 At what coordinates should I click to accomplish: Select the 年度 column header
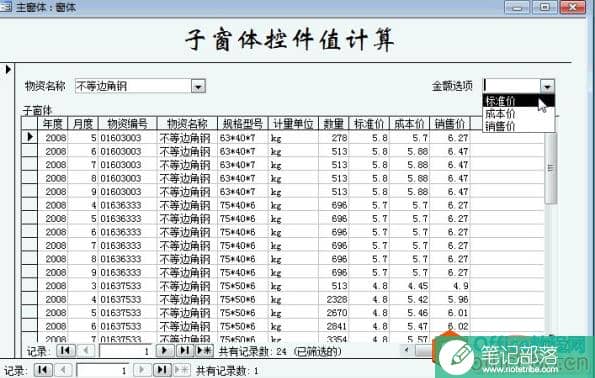(53, 123)
